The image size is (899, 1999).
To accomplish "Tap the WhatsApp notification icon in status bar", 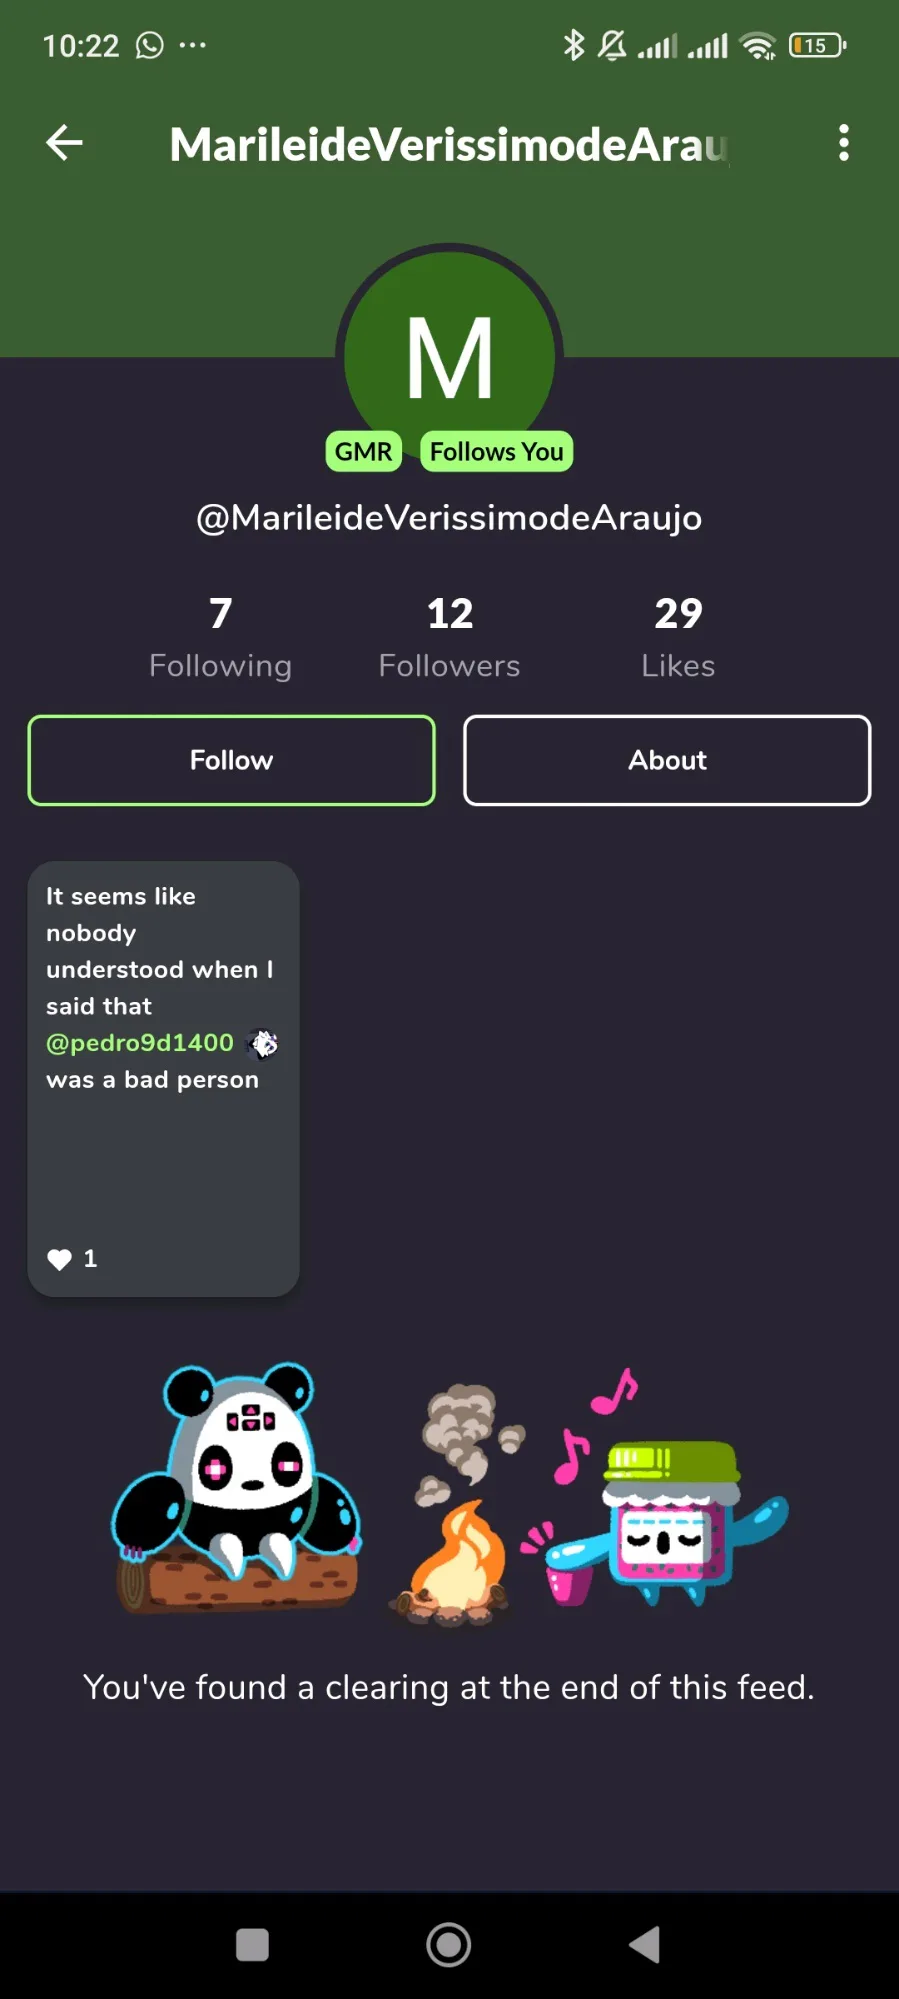I will (x=150, y=45).
